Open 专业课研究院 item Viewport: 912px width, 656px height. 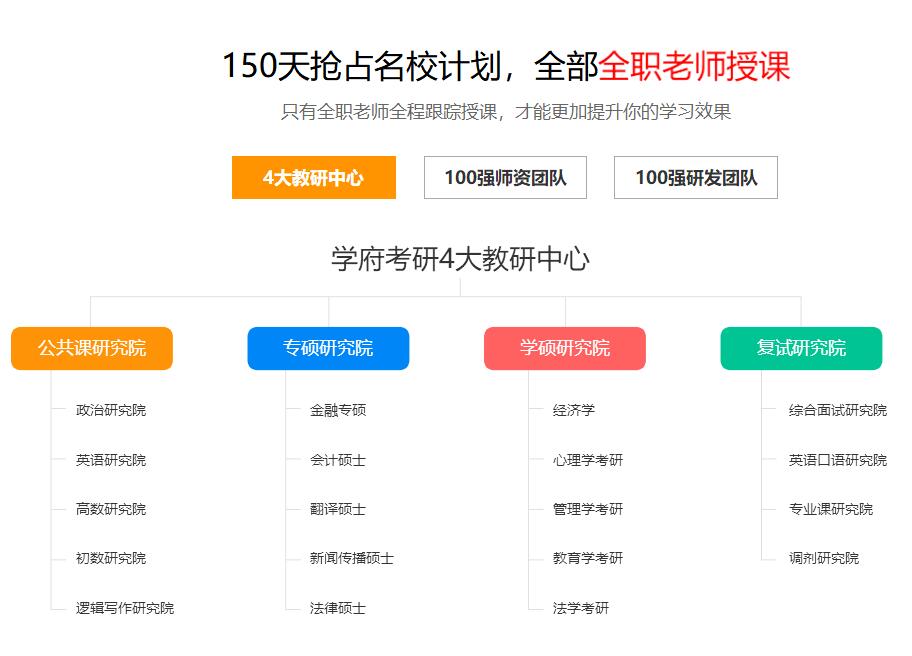[831, 509]
